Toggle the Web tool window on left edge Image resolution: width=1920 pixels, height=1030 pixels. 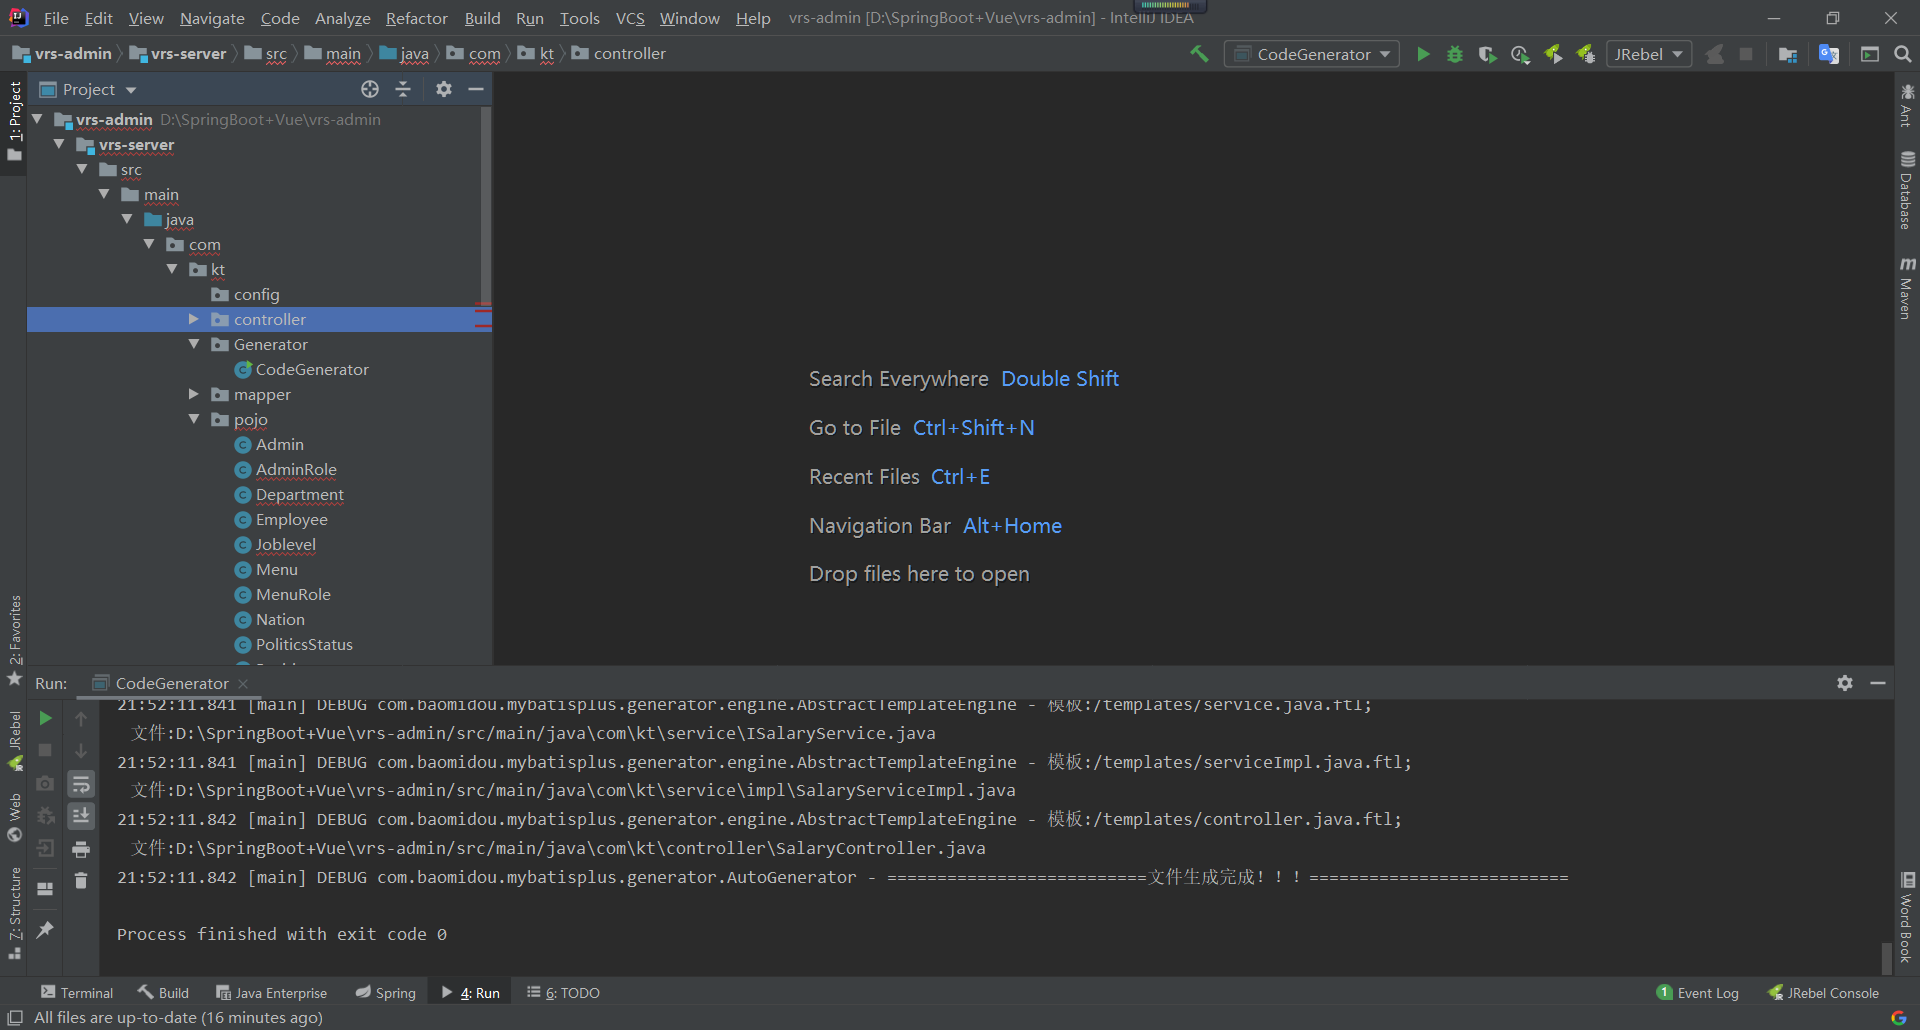point(14,817)
